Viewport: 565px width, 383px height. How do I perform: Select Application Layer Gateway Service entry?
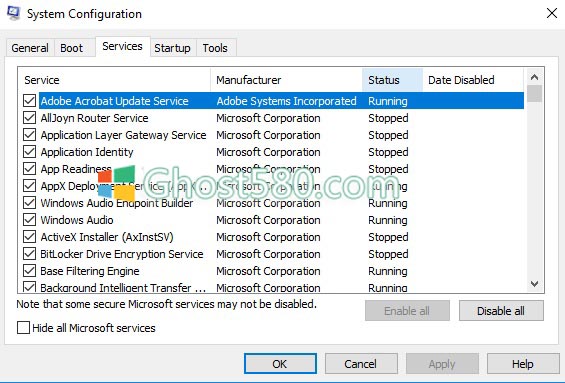tap(123, 135)
